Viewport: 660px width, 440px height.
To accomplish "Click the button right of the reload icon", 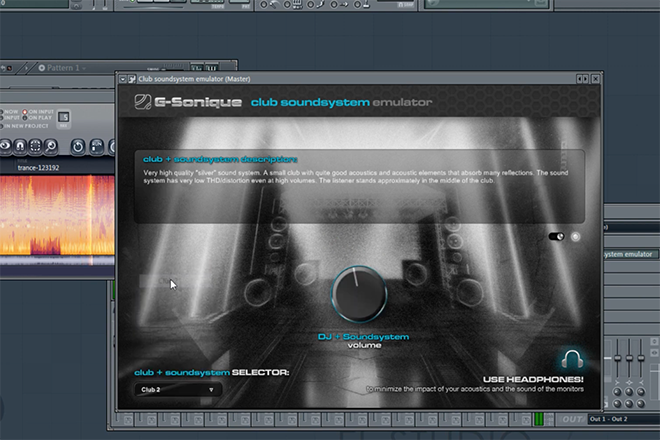I will tap(96, 147).
